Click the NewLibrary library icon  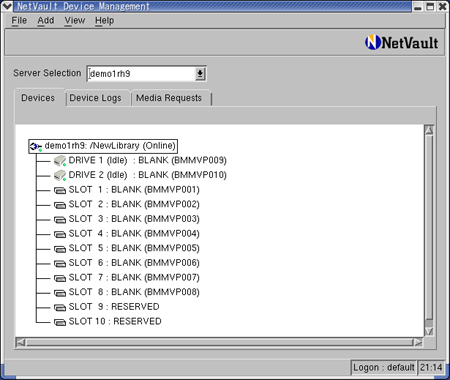[x=36, y=146]
